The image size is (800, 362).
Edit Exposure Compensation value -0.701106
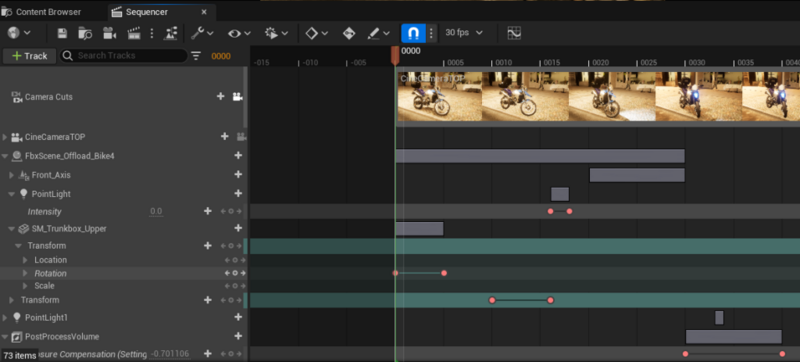170,354
